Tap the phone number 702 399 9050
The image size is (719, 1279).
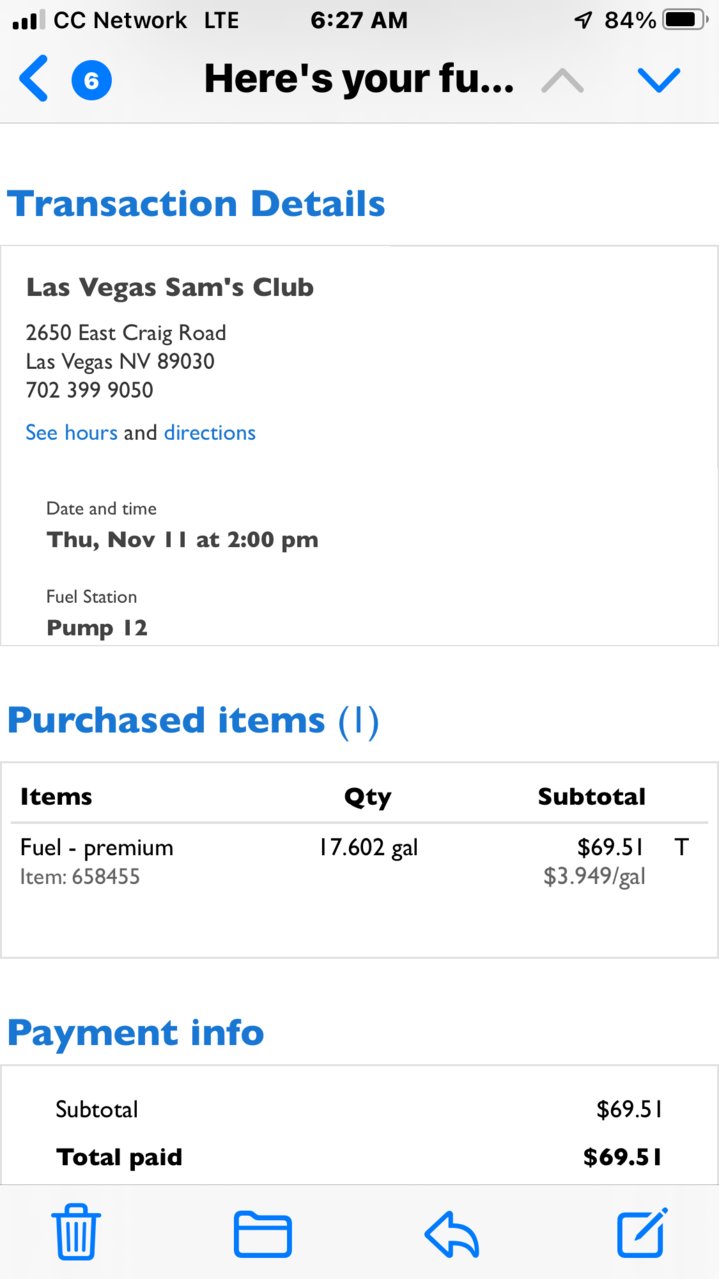[x=90, y=390]
